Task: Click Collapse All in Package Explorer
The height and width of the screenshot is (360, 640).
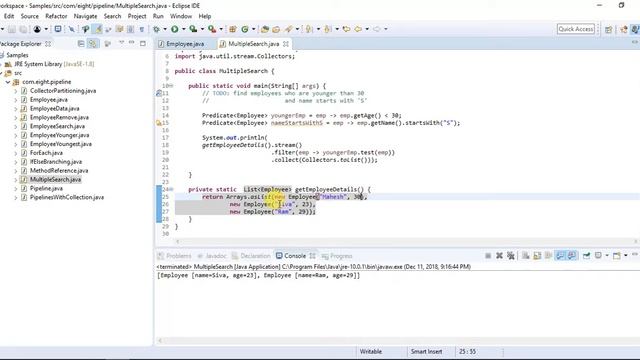Action: tap(81, 43)
